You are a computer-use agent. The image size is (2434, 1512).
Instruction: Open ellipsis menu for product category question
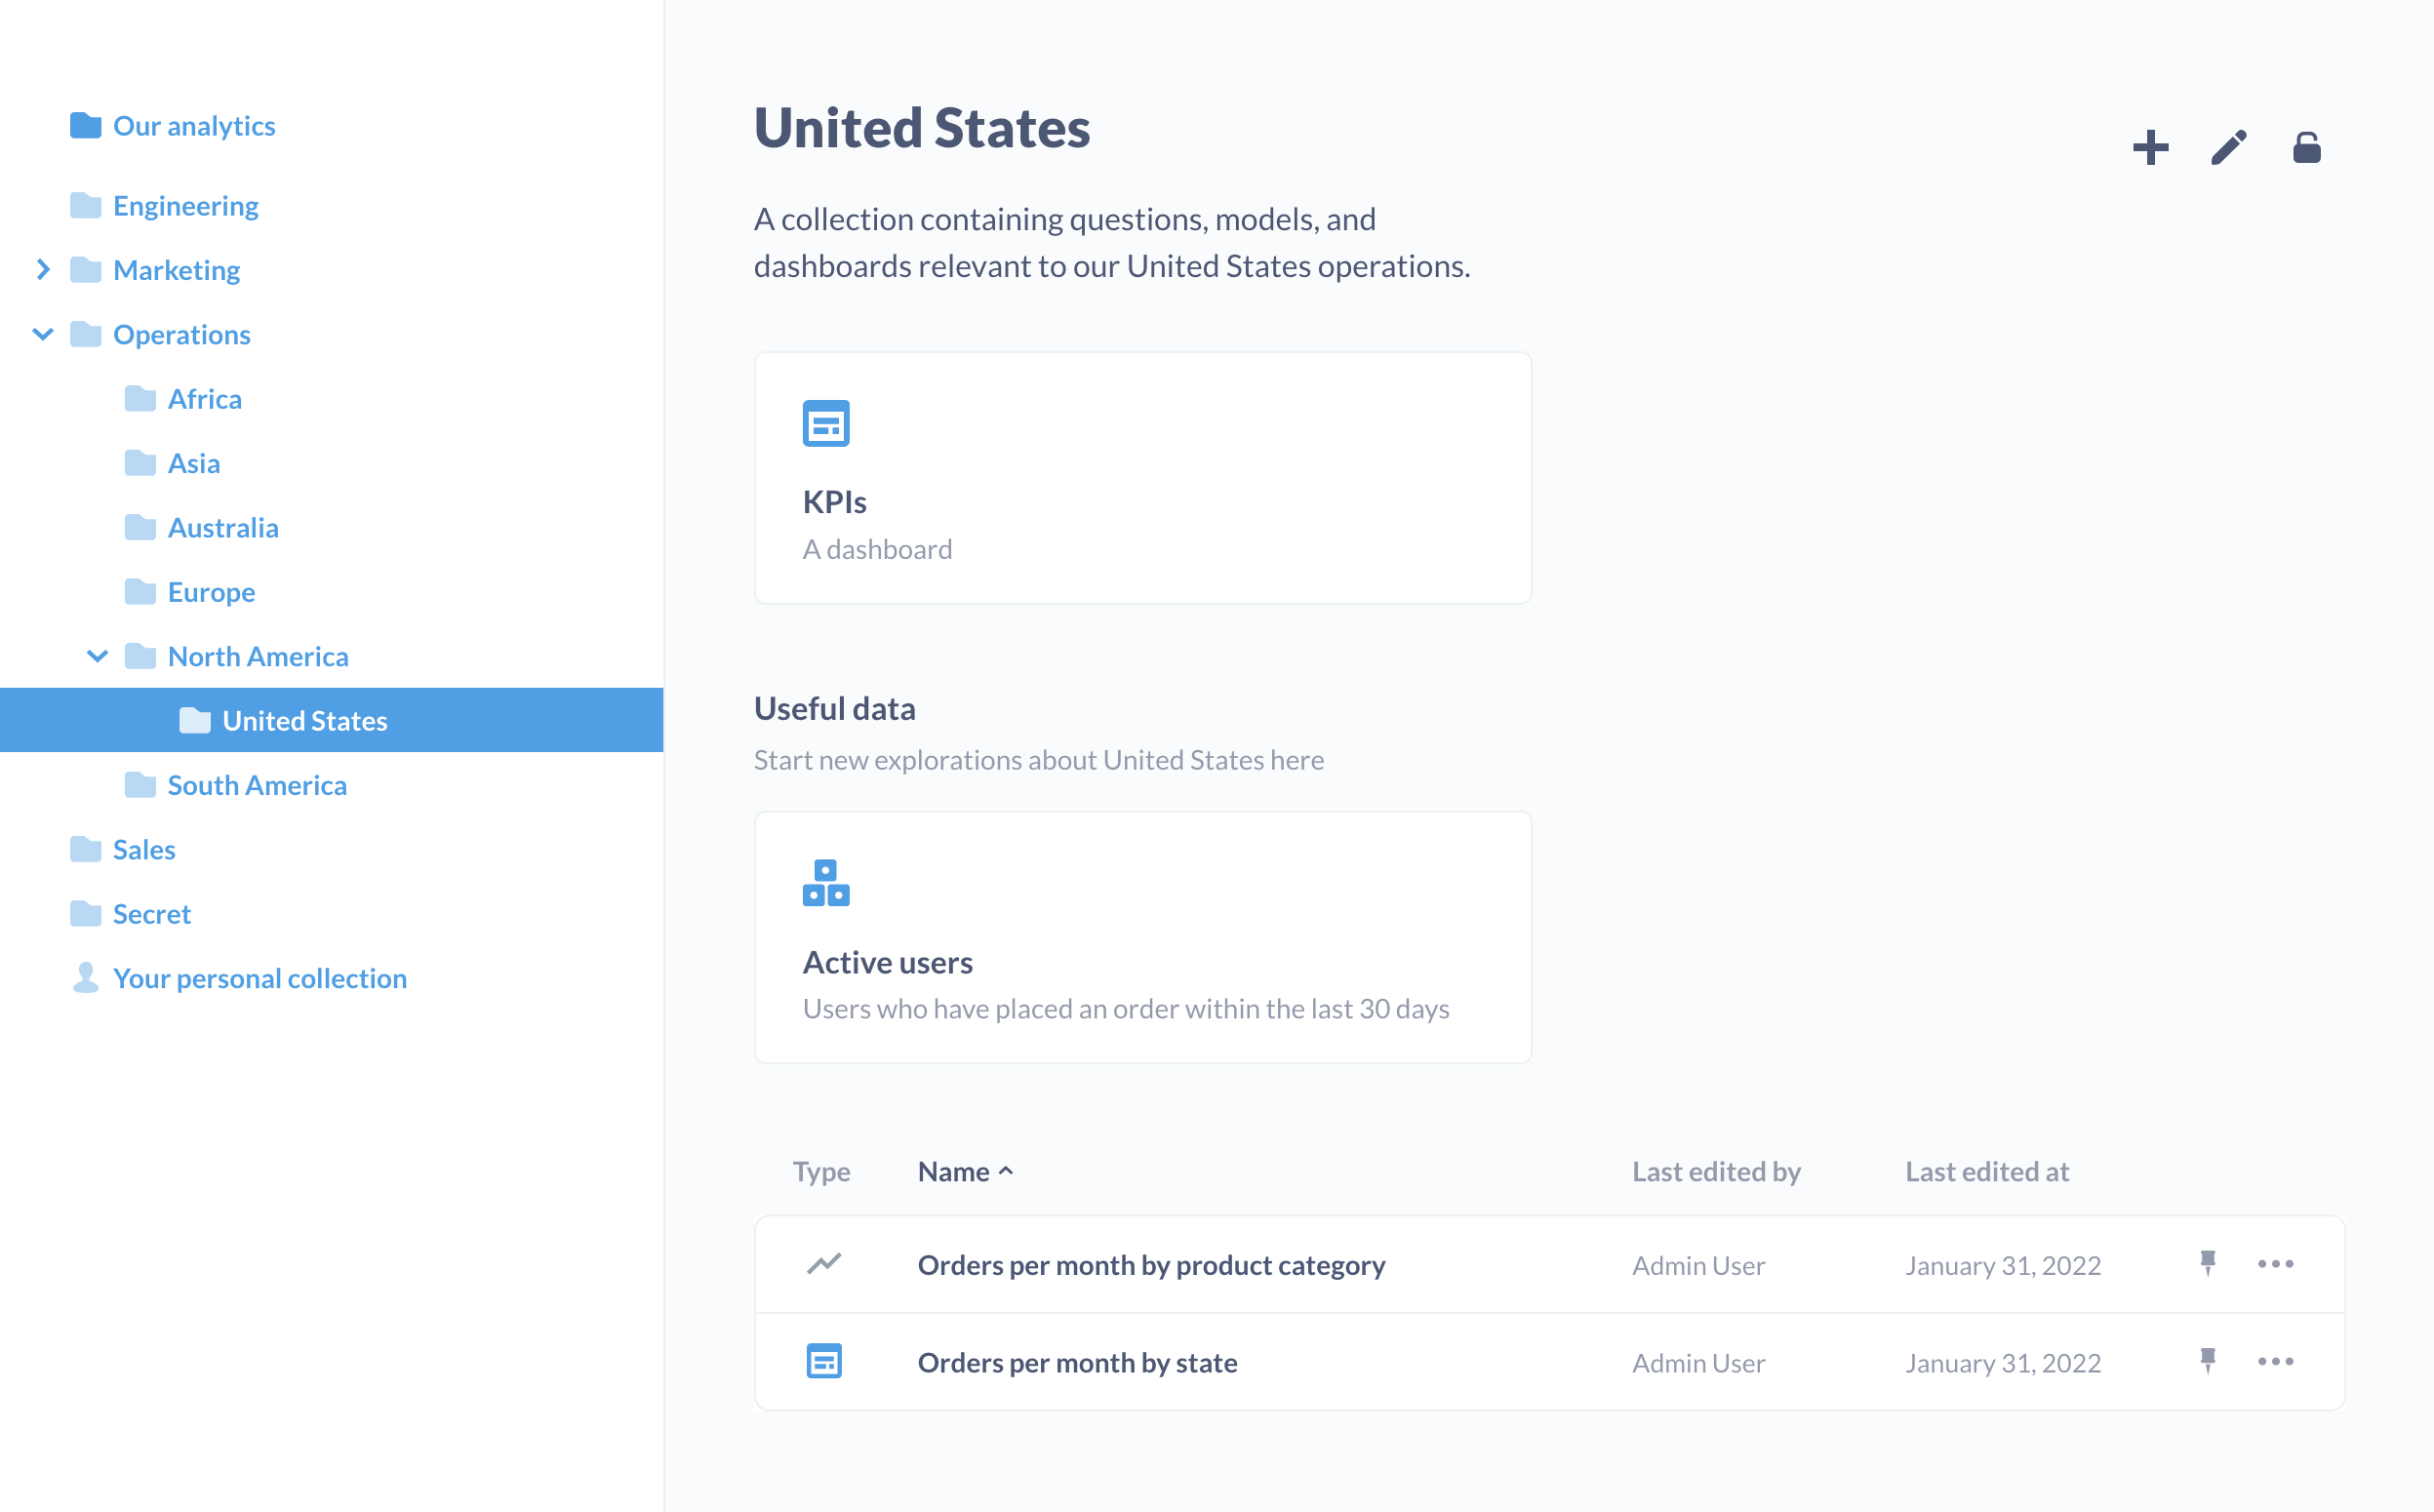(2275, 1264)
